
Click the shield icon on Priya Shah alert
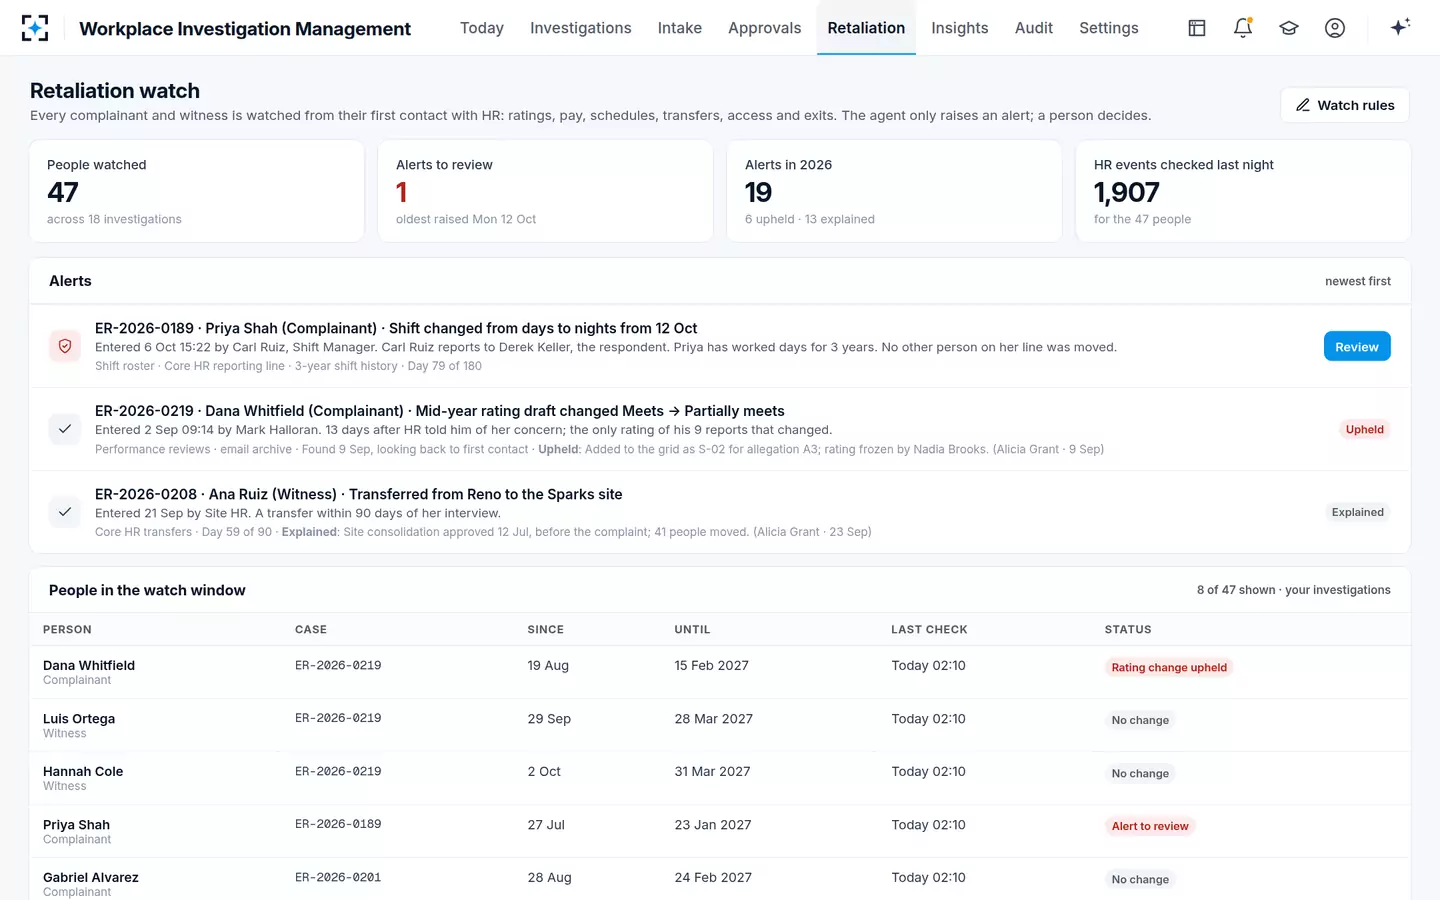(65, 346)
